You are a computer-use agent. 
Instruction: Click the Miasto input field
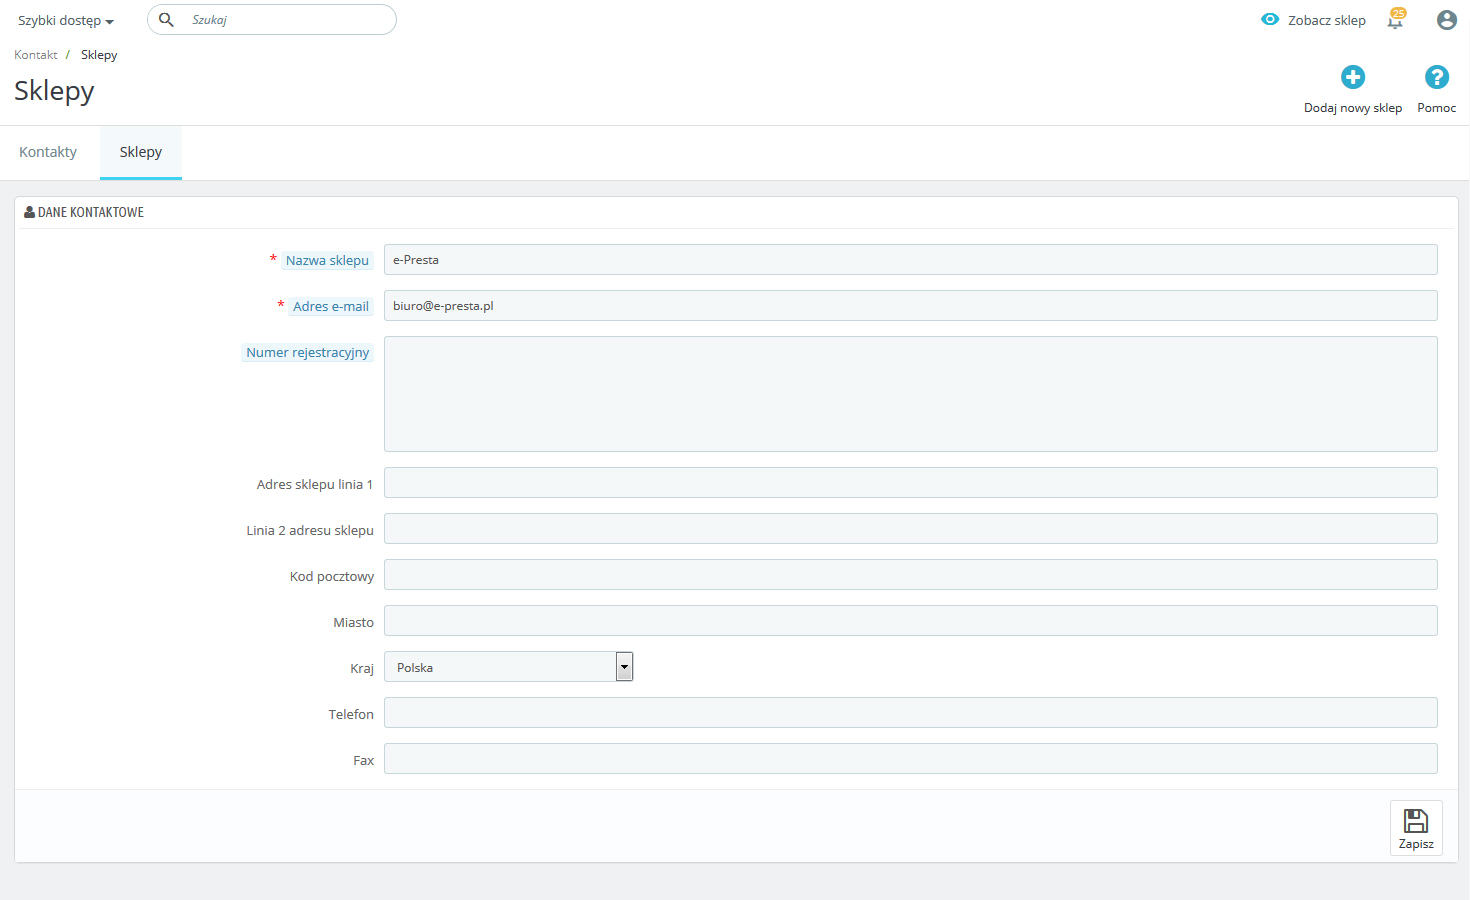pyautogui.click(x=910, y=621)
